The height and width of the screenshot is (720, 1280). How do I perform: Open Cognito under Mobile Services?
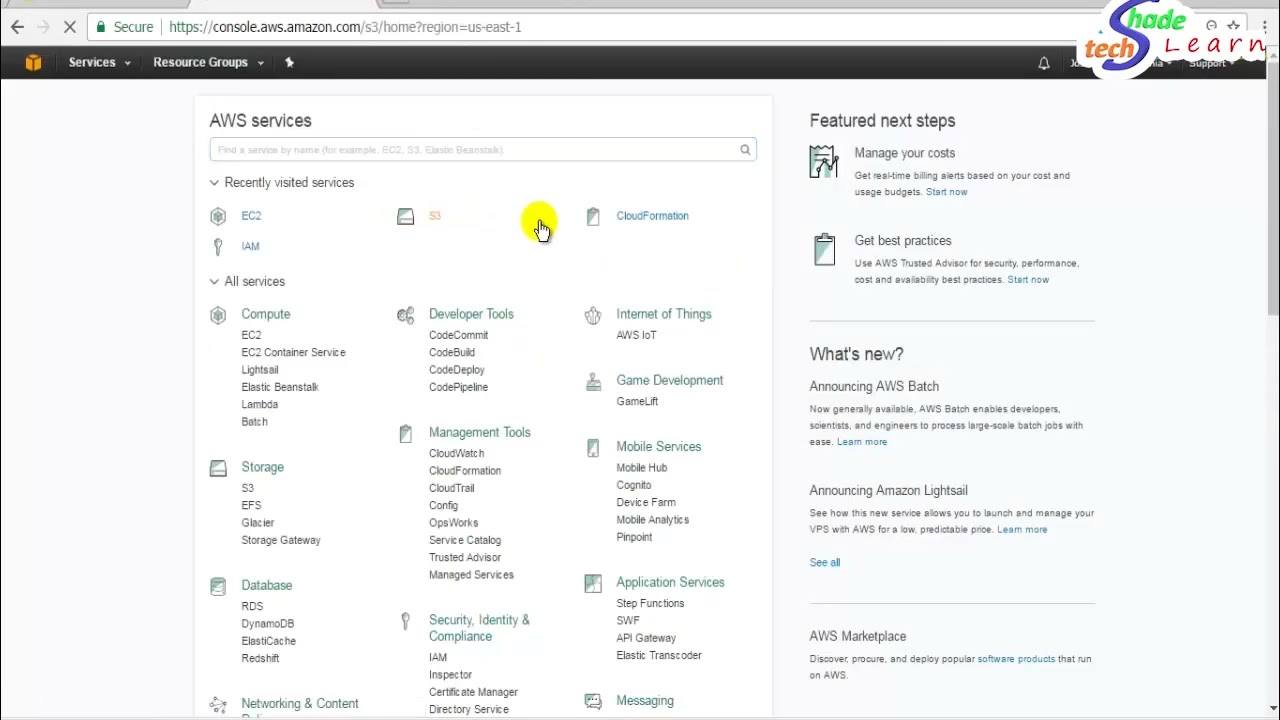pyautogui.click(x=633, y=485)
